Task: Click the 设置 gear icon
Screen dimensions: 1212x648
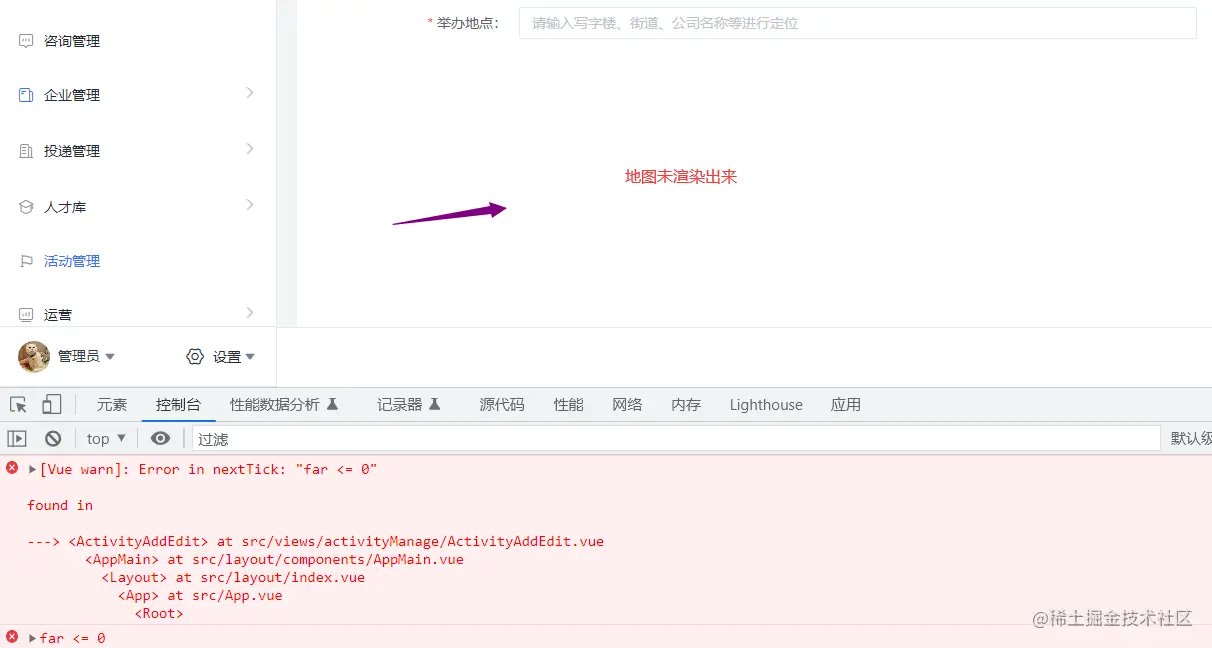Action: coord(195,357)
